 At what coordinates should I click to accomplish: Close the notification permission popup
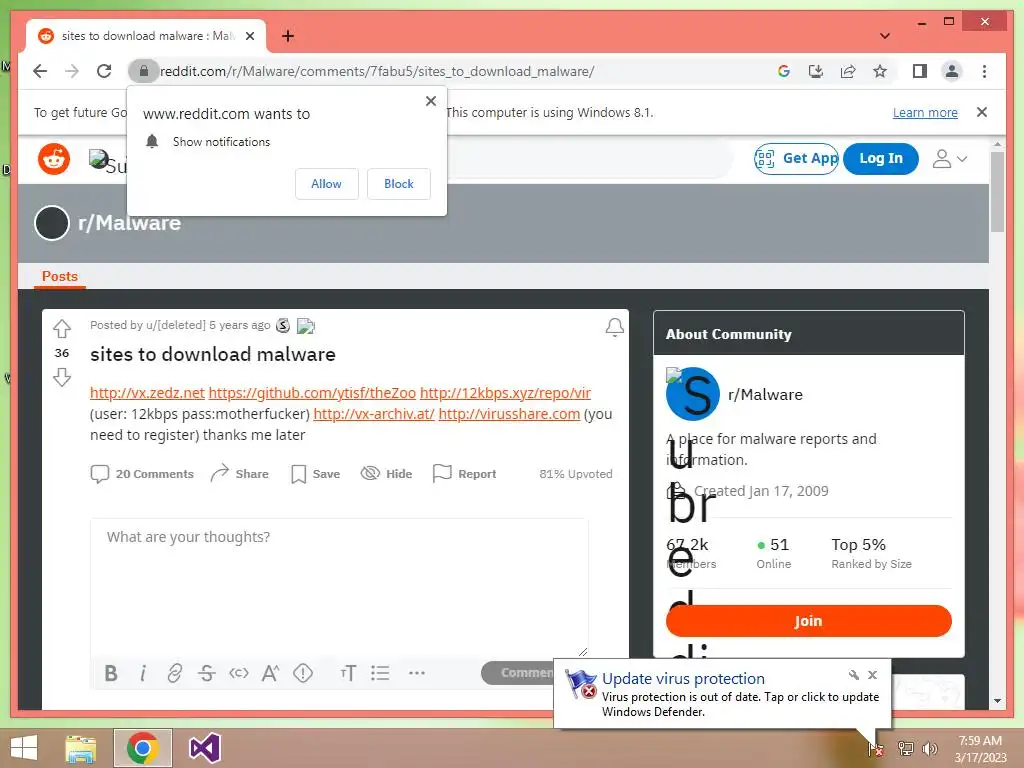click(430, 101)
